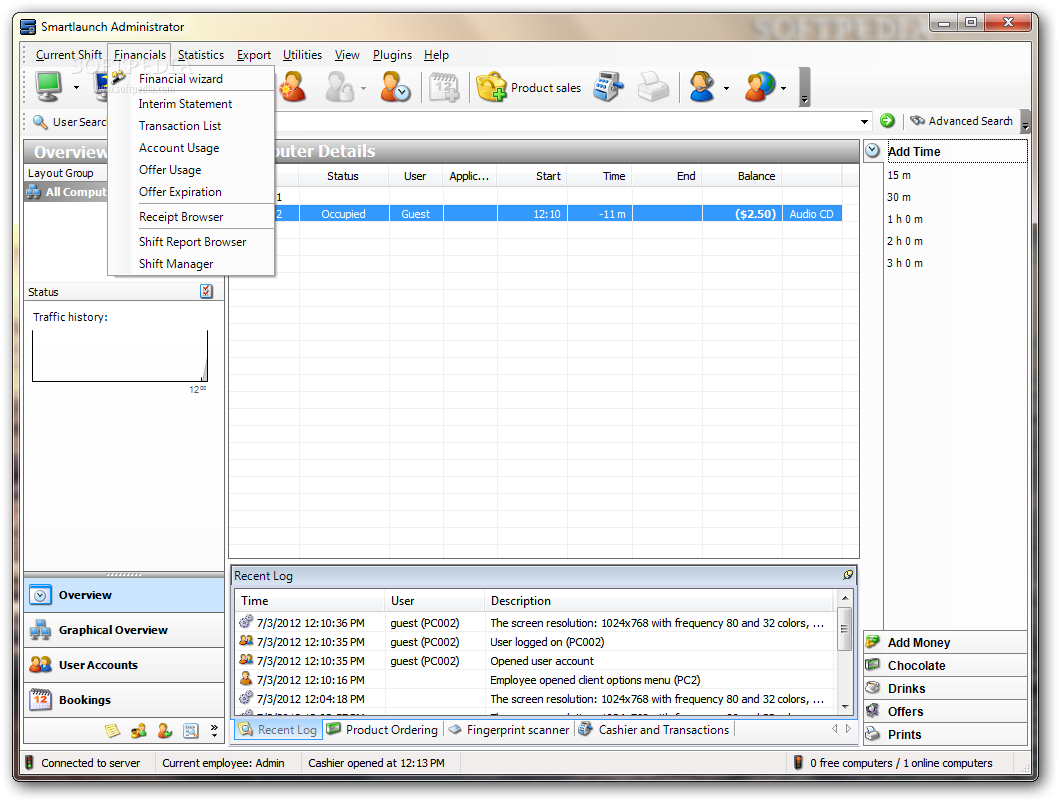
Task: Click the headset employee toolbar icon
Action: coord(702,86)
